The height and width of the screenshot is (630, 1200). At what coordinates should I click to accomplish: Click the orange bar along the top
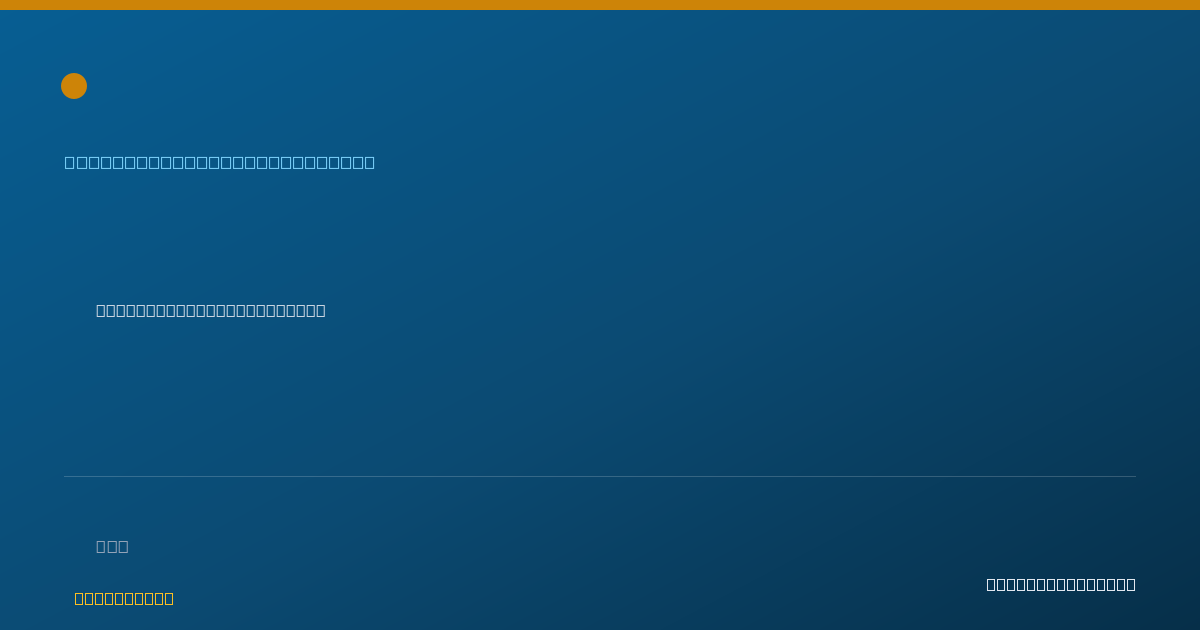[600, 5]
